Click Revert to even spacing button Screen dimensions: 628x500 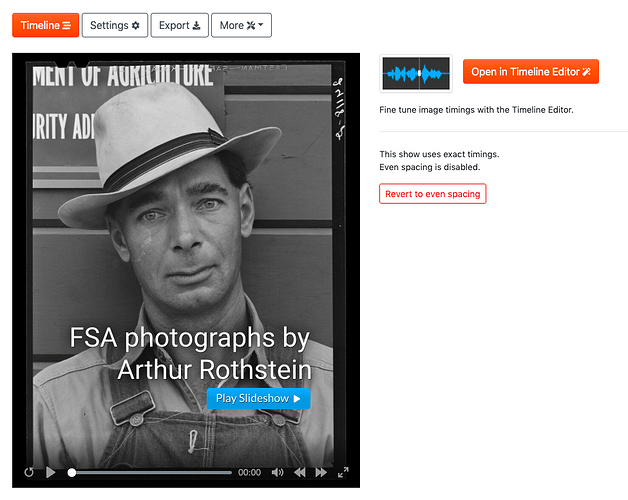click(x=433, y=194)
